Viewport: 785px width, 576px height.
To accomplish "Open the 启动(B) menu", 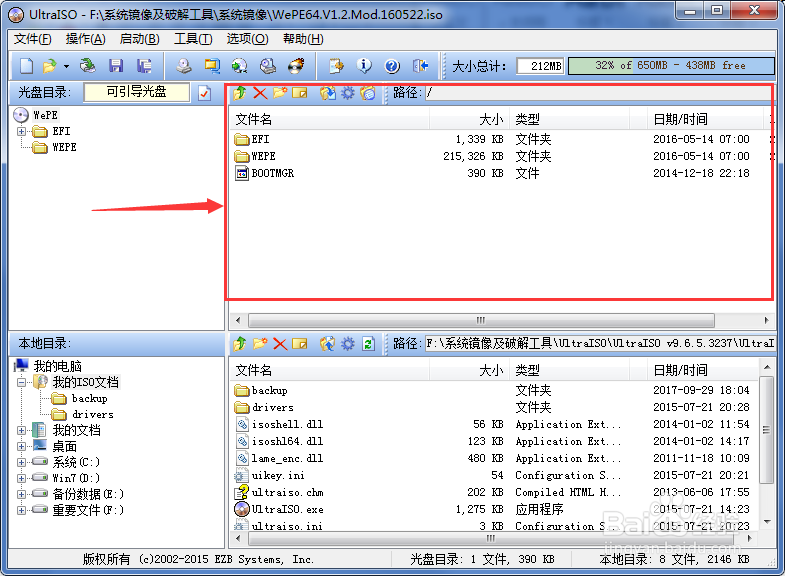I will click(139, 39).
